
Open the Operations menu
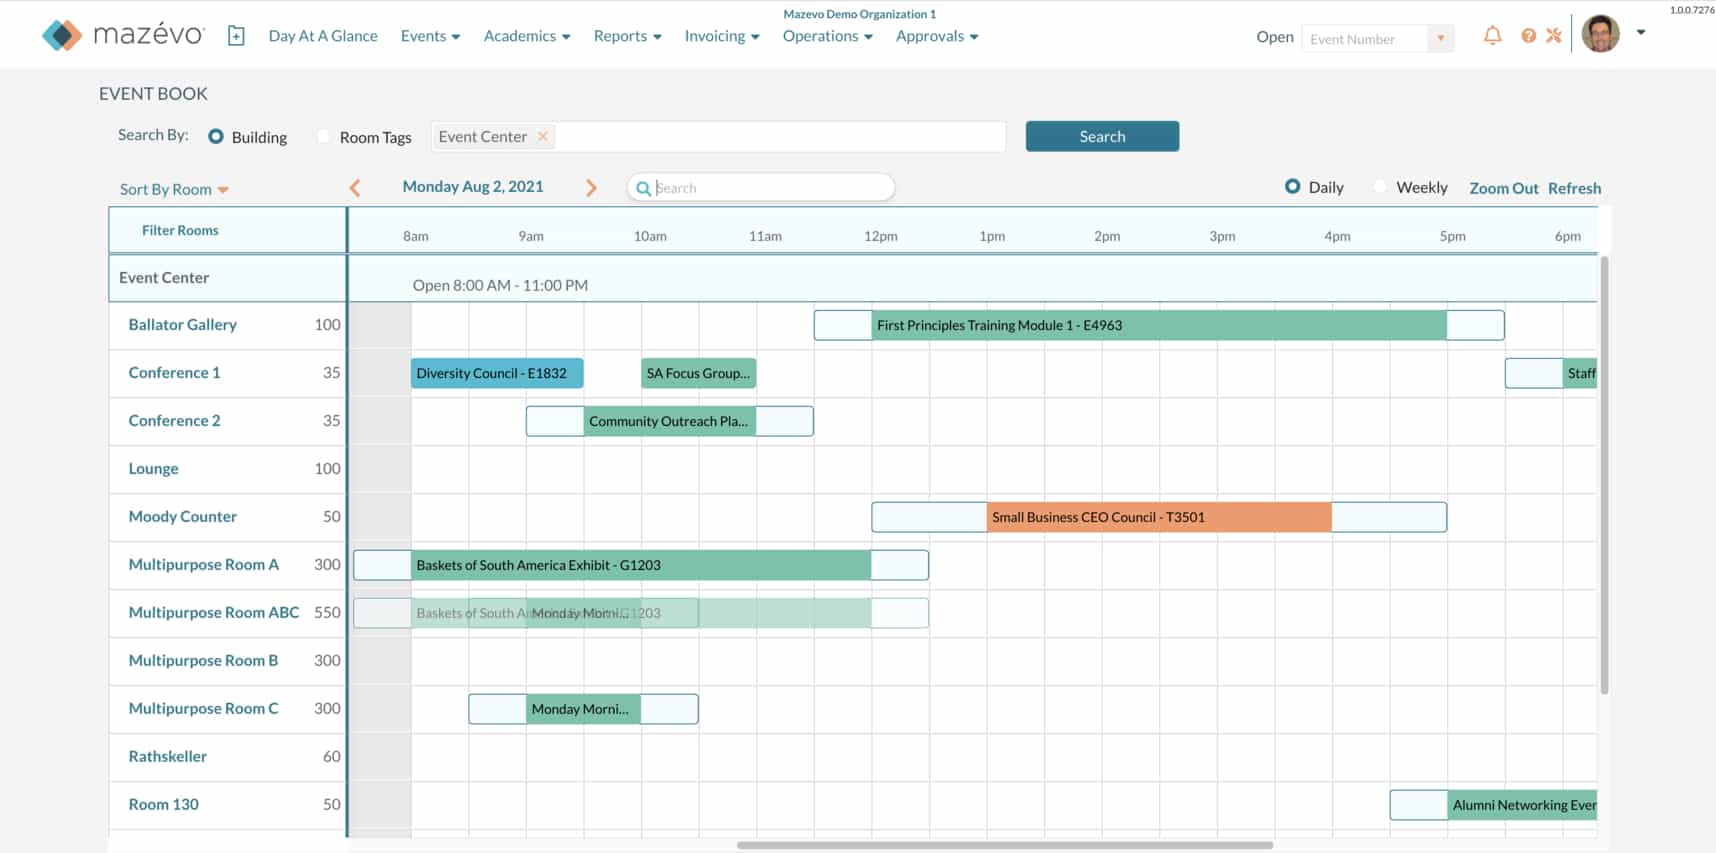tap(827, 36)
